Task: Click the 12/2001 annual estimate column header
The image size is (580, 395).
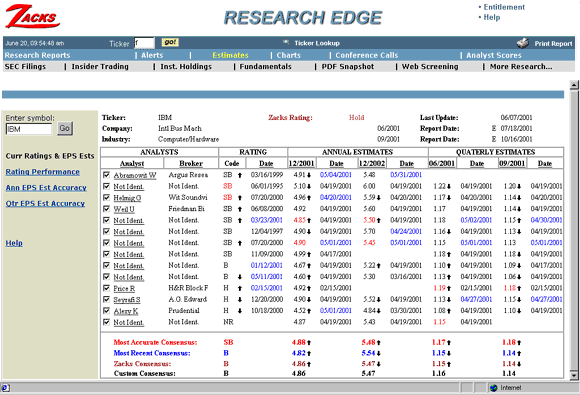Action: tap(301, 163)
